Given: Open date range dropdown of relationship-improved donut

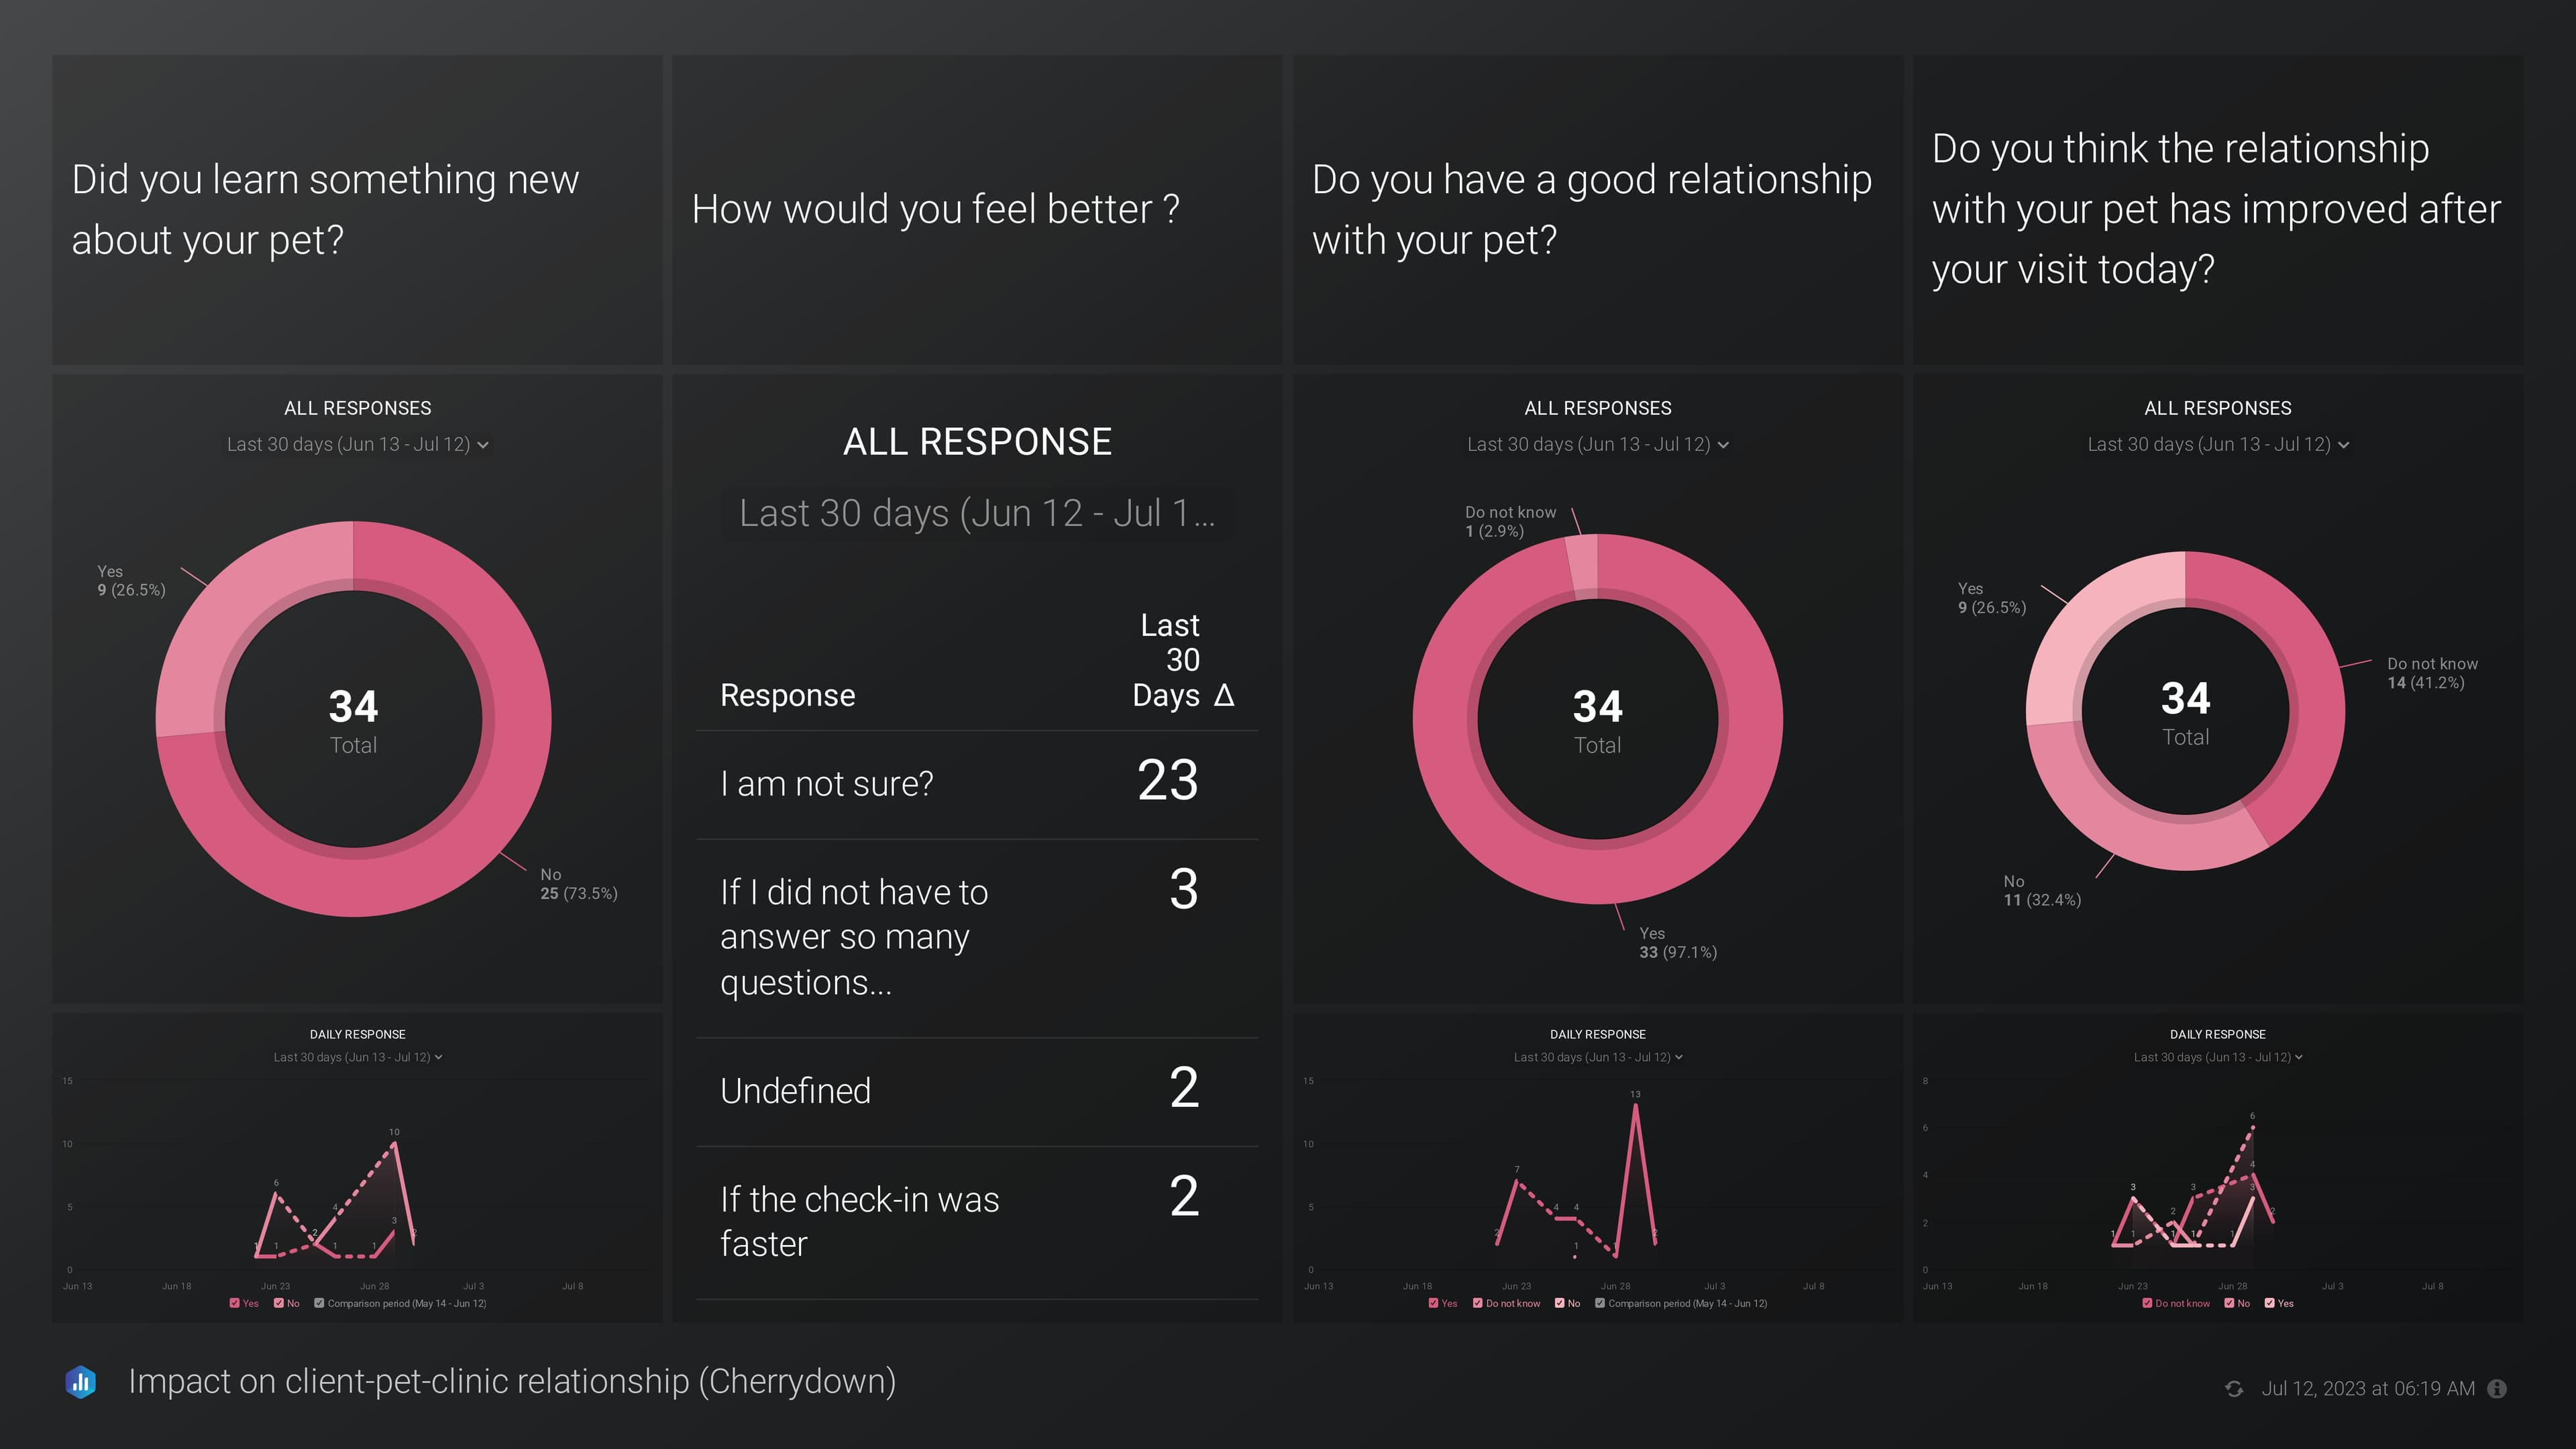Looking at the screenshot, I should tap(2217, 444).
